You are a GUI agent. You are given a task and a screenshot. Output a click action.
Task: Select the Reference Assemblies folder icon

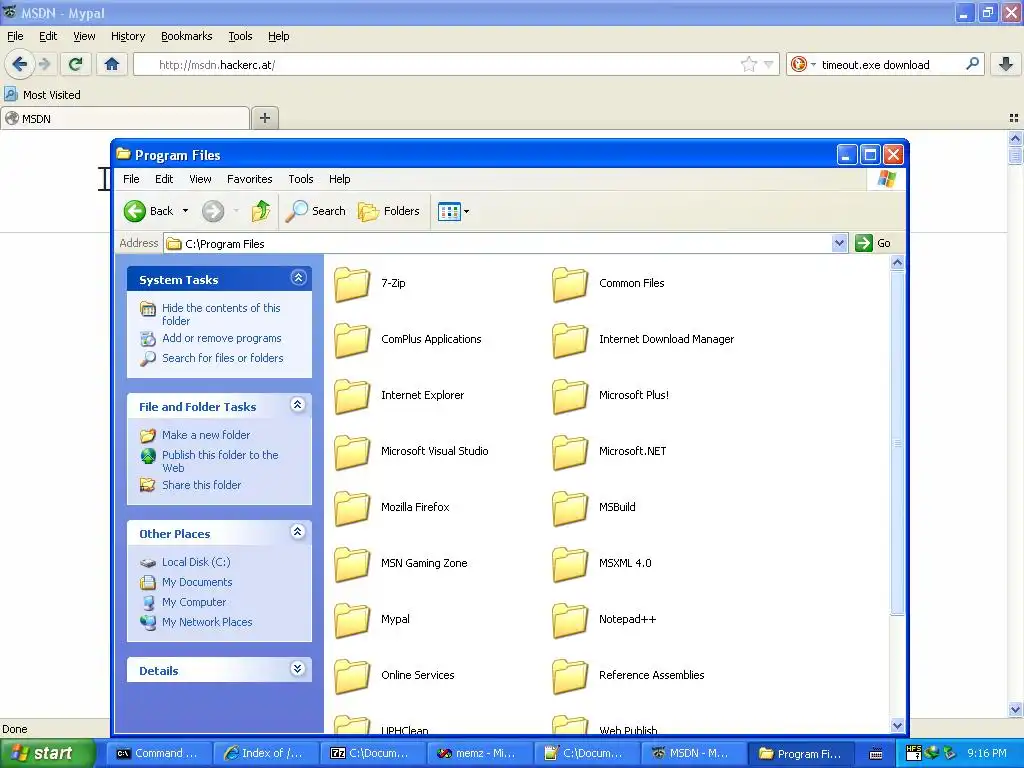[x=570, y=675]
